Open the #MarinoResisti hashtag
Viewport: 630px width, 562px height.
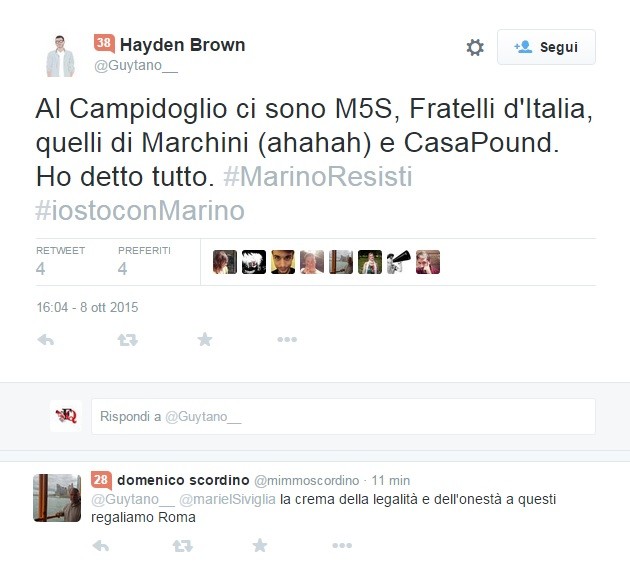[318, 176]
